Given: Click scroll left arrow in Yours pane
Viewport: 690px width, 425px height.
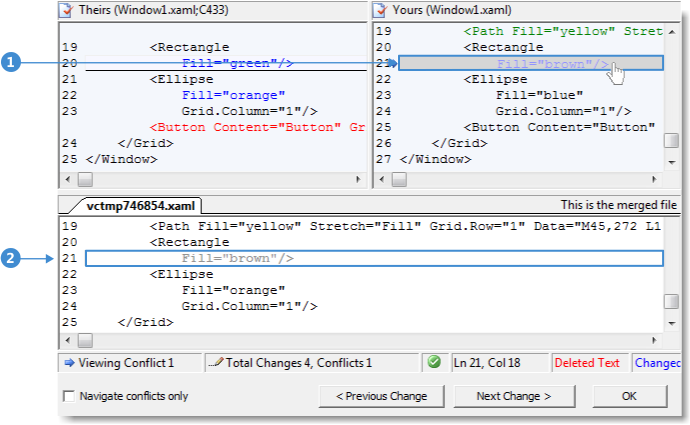Looking at the screenshot, I should (x=382, y=179).
